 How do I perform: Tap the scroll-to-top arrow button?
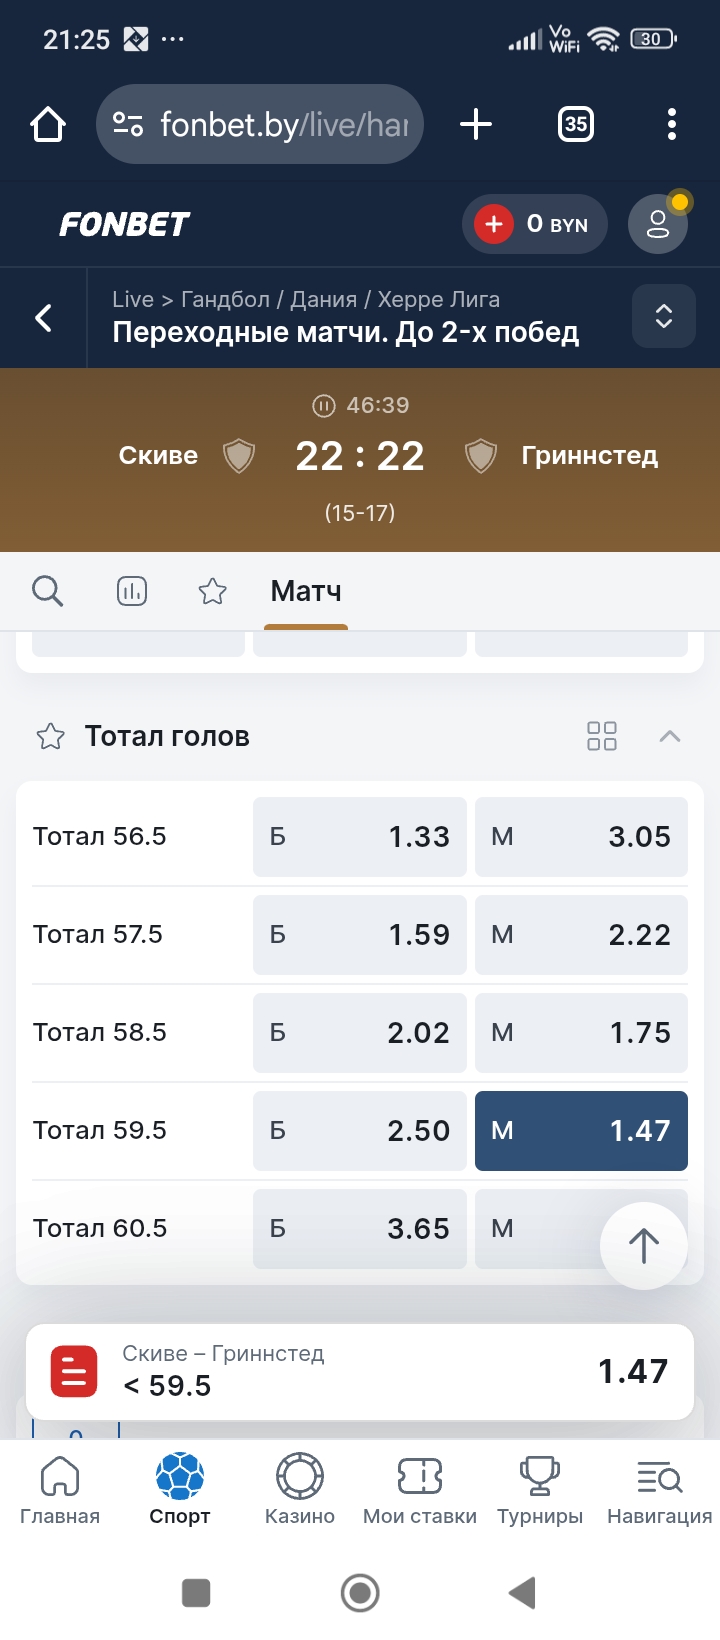tap(643, 1245)
